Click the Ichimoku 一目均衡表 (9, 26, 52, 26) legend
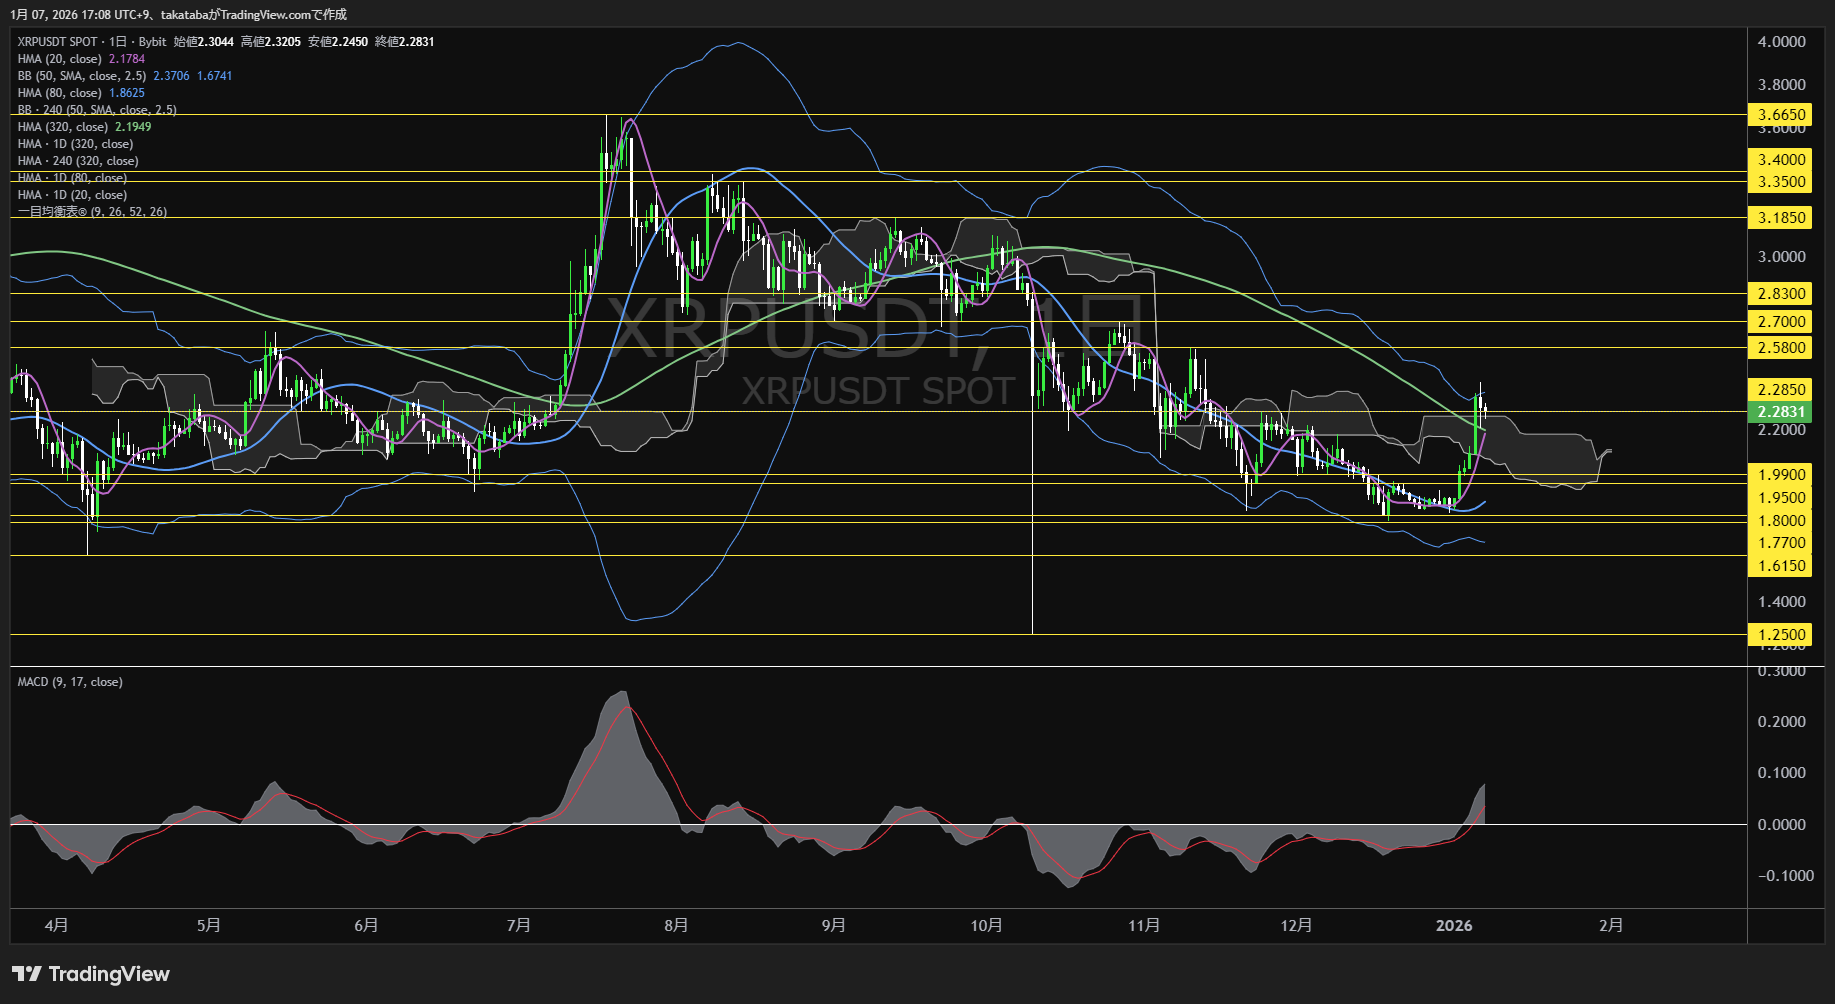The height and width of the screenshot is (1004, 1835). [92, 212]
